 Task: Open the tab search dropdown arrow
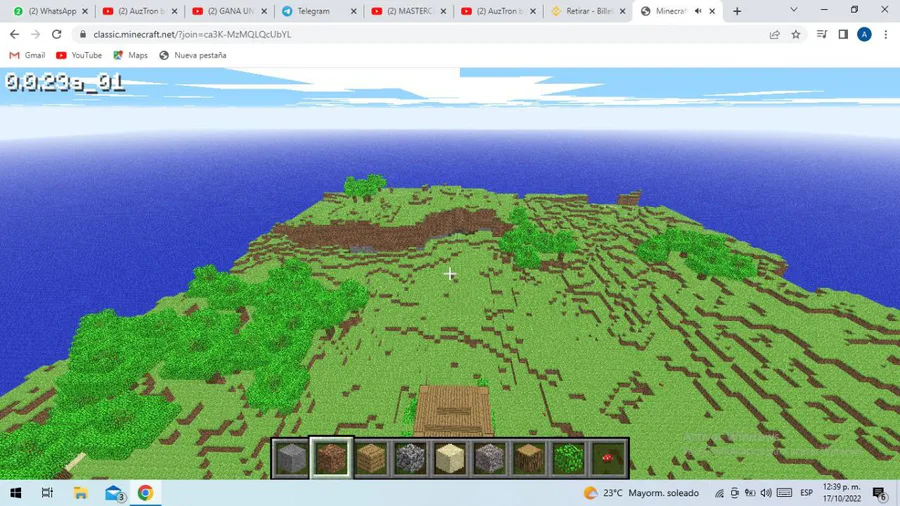tap(794, 10)
